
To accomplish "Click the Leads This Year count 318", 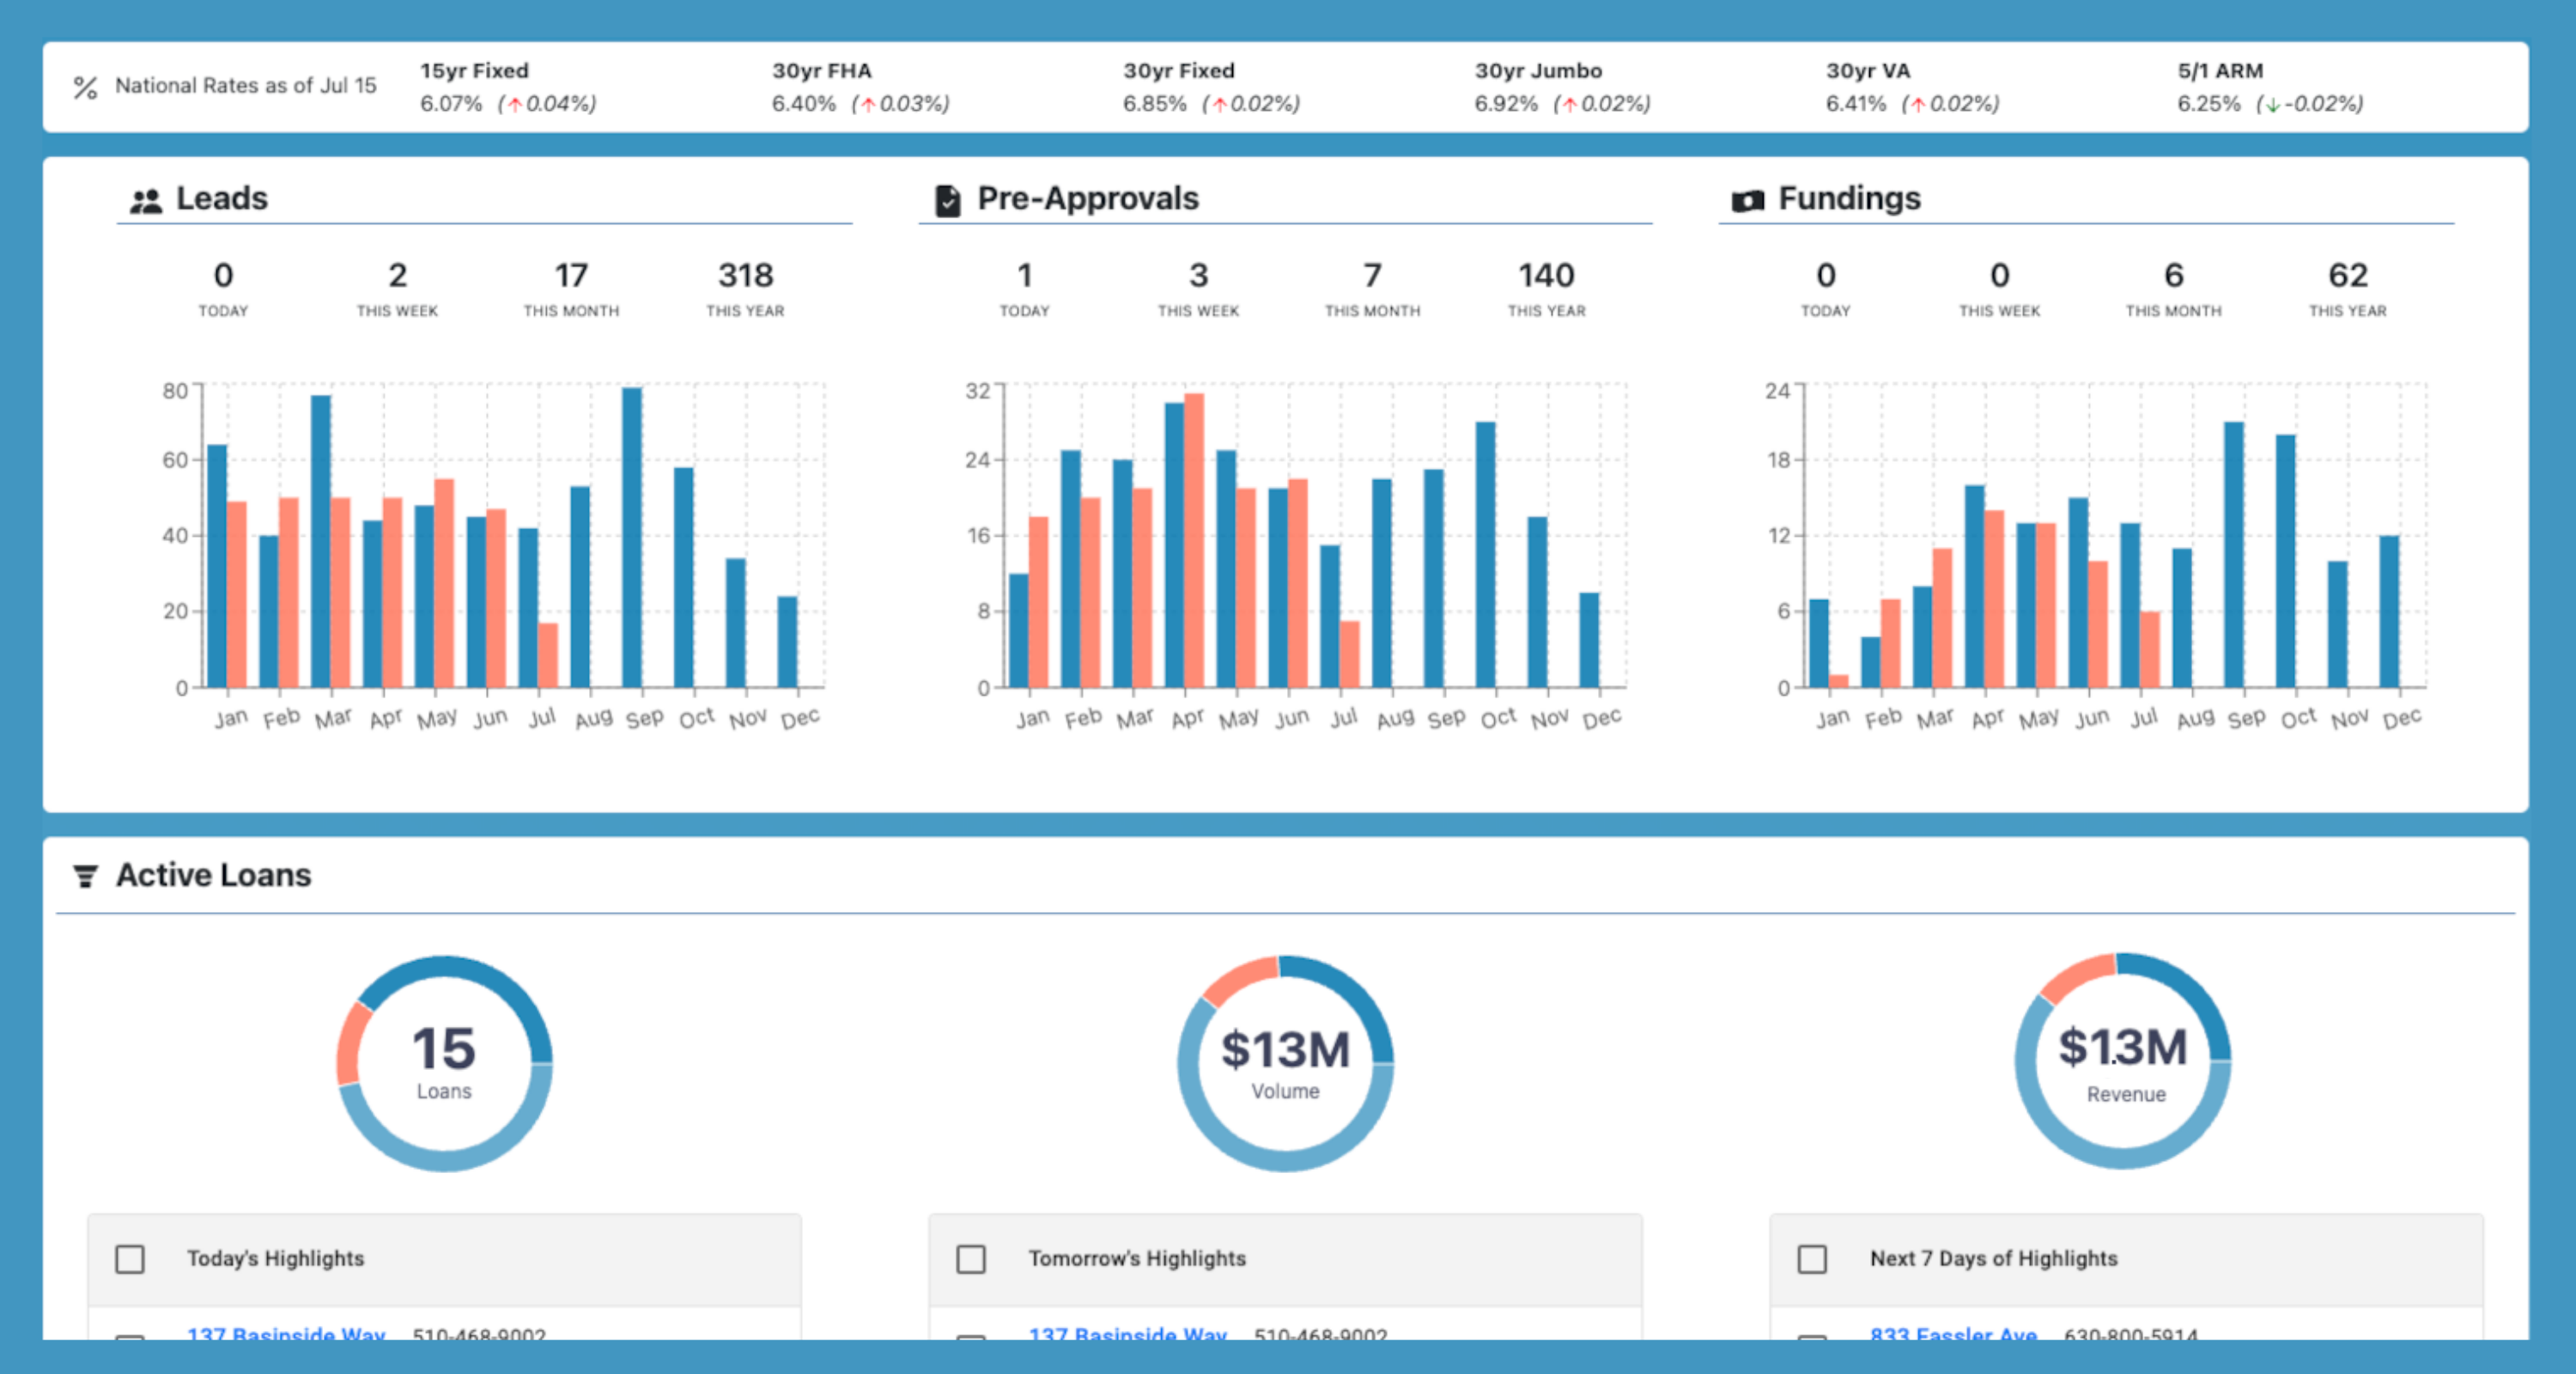I will pyautogui.click(x=745, y=276).
